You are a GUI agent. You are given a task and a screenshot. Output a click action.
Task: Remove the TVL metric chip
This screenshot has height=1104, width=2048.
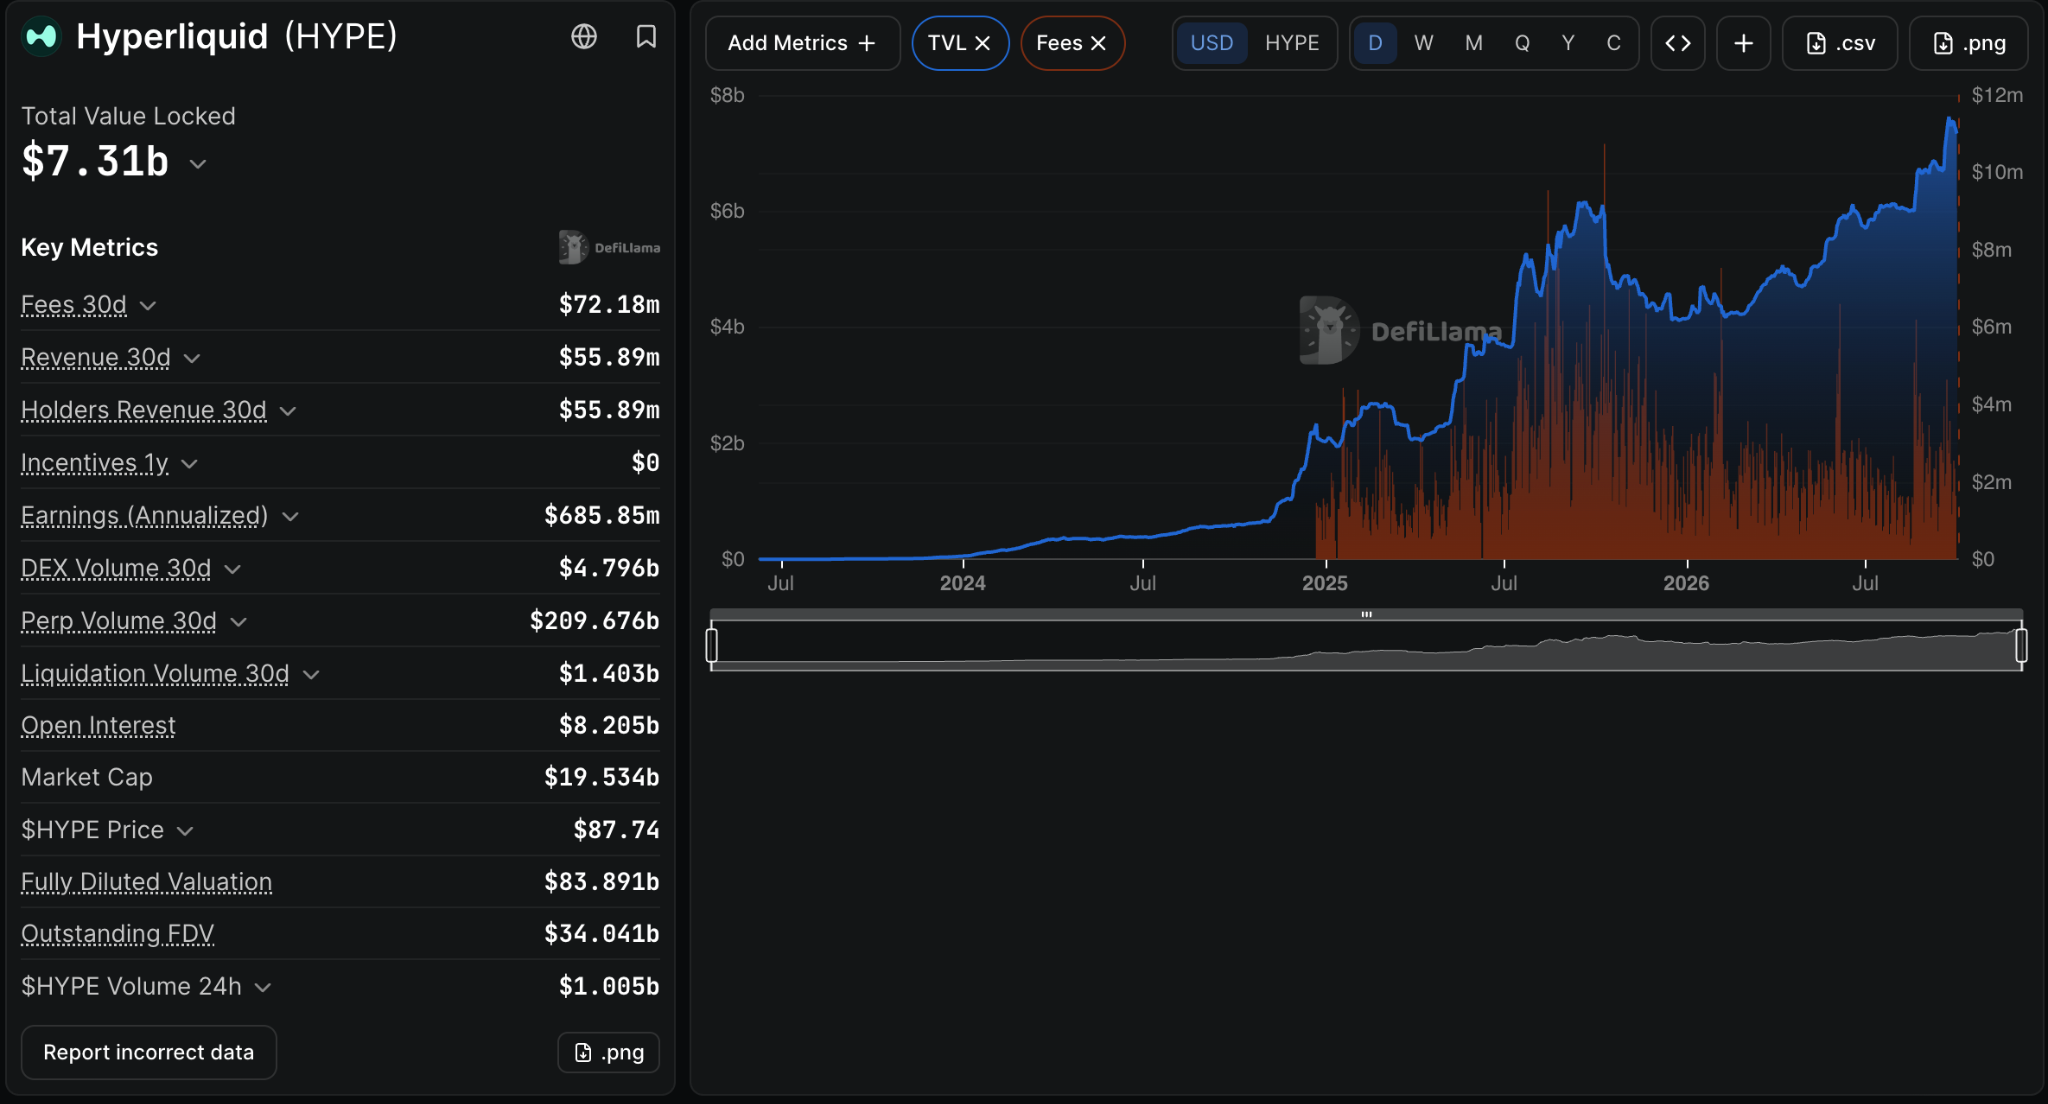[x=982, y=43]
